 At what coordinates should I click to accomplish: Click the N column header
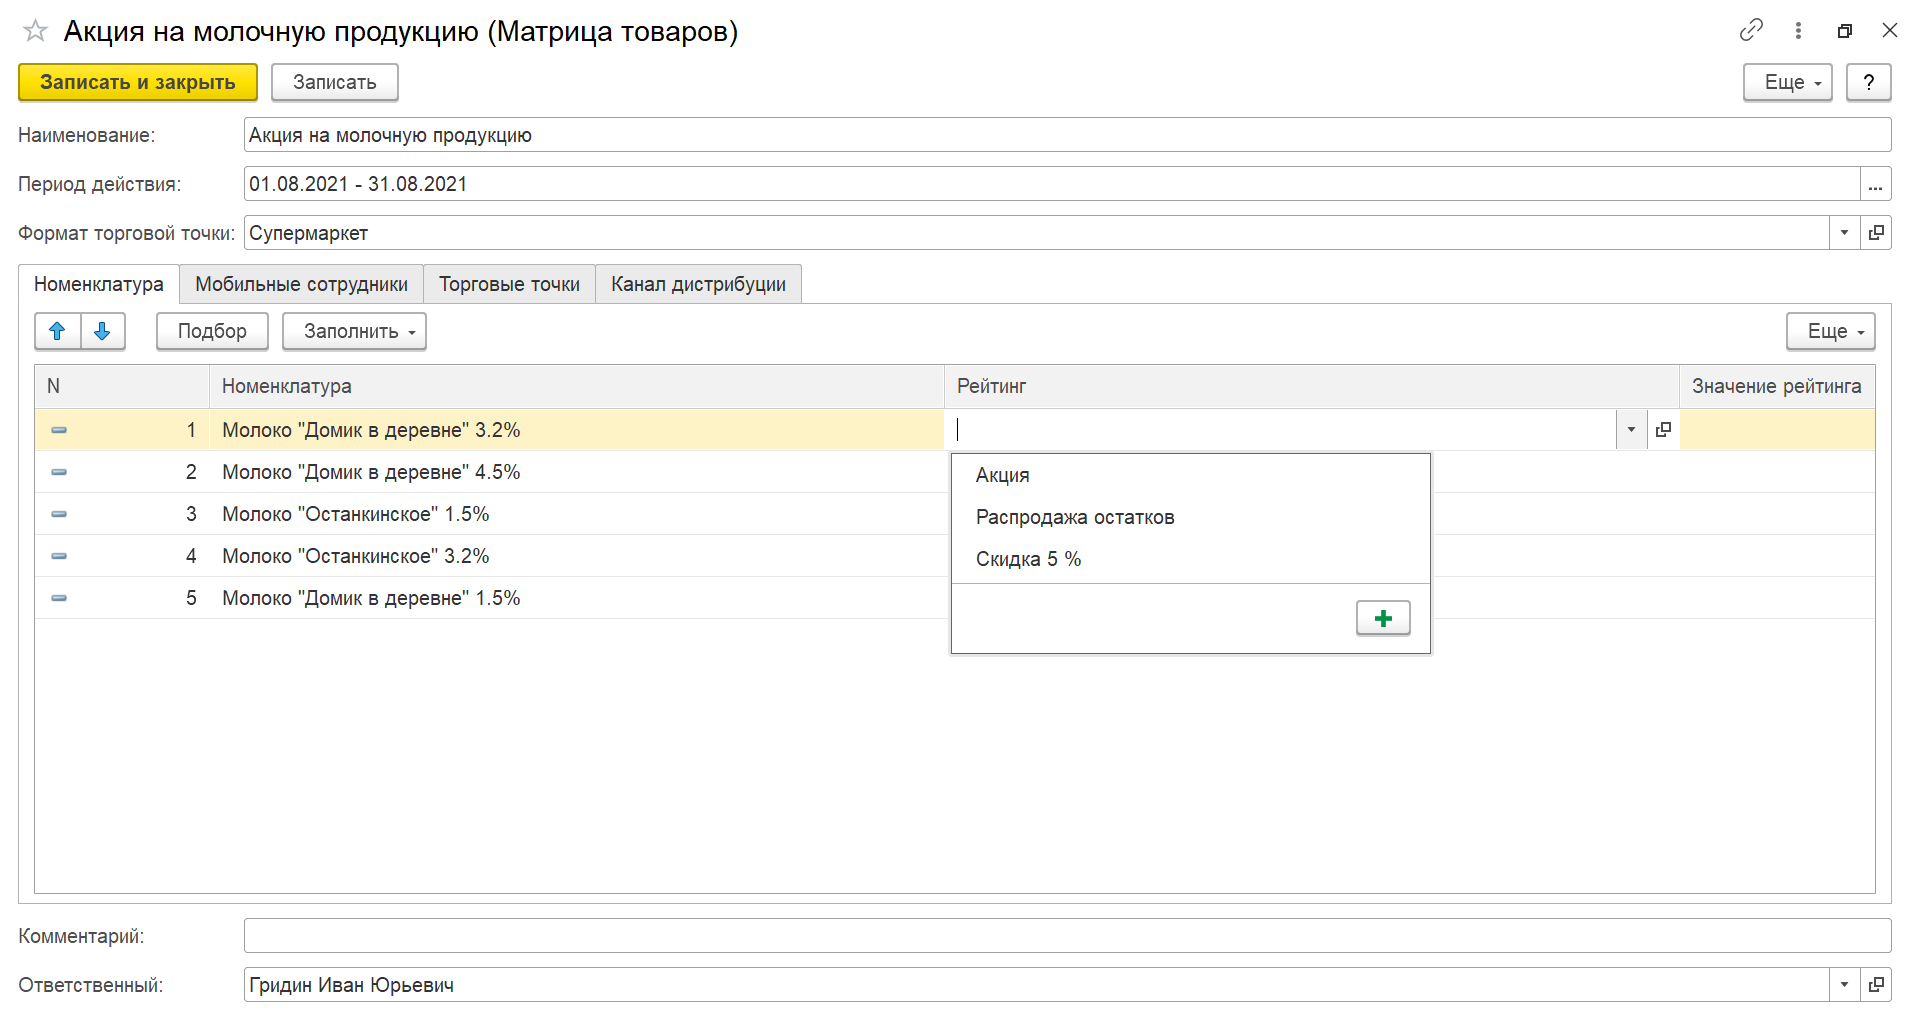(x=122, y=386)
